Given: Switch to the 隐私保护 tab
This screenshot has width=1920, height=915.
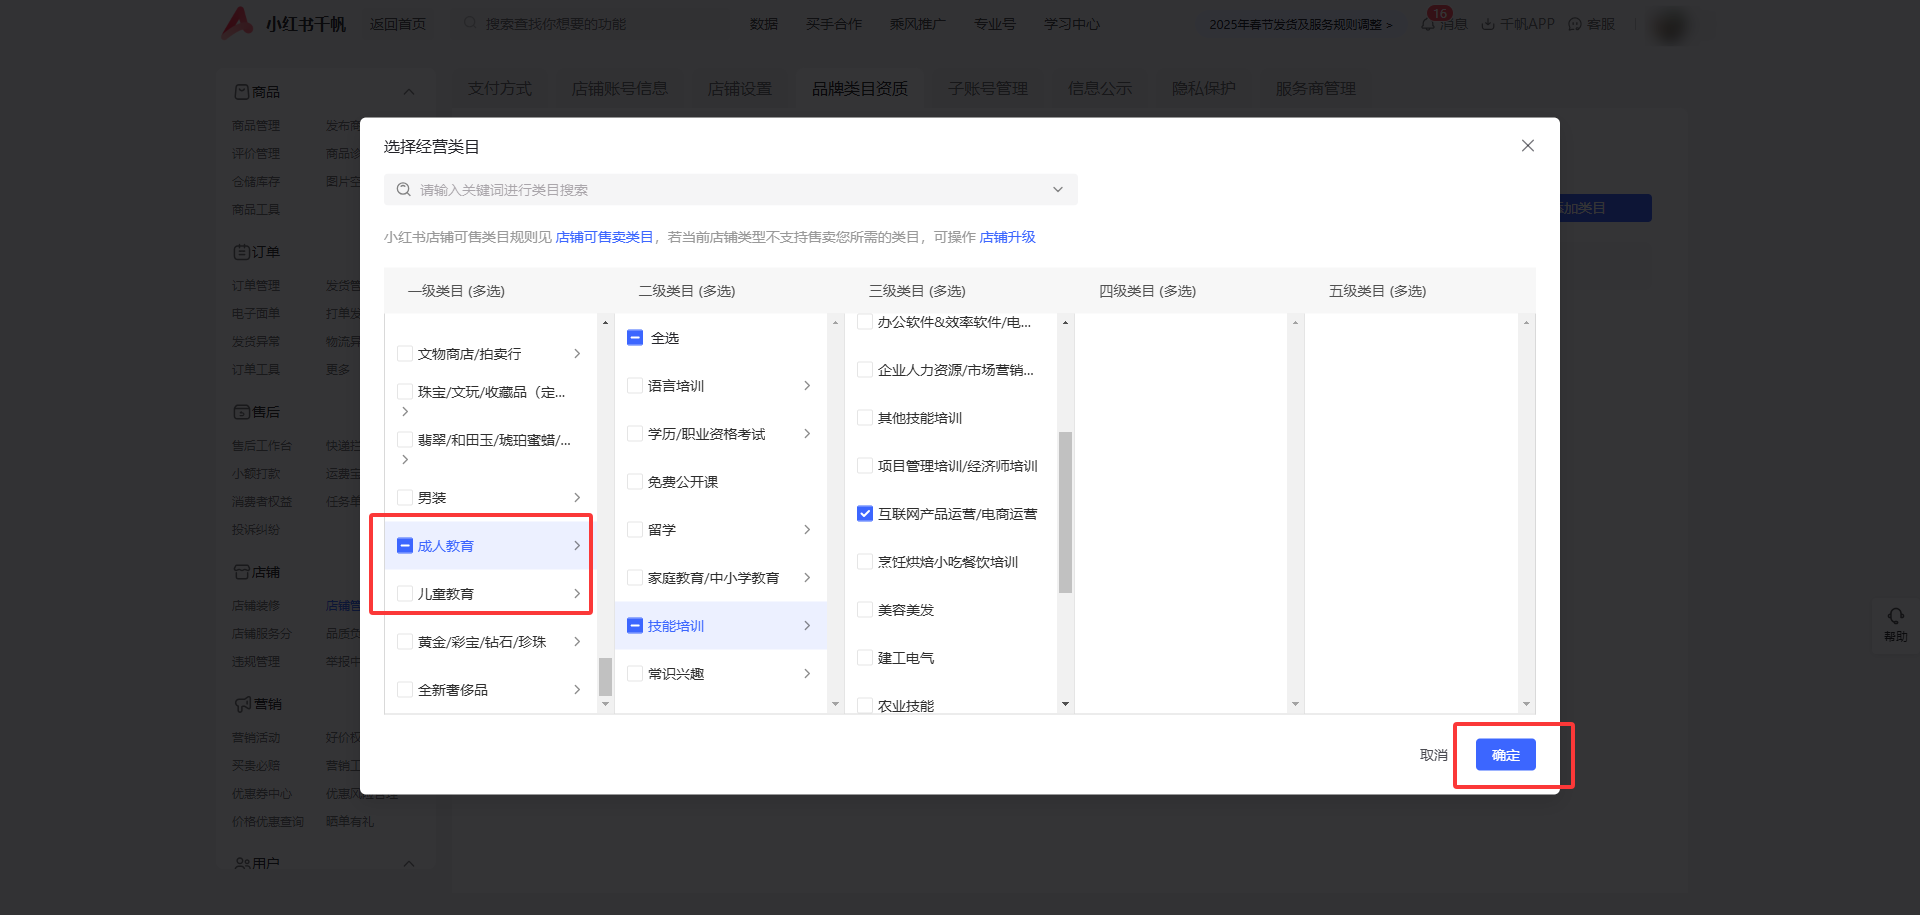Looking at the screenshot, I should (x=1203, y=89).
